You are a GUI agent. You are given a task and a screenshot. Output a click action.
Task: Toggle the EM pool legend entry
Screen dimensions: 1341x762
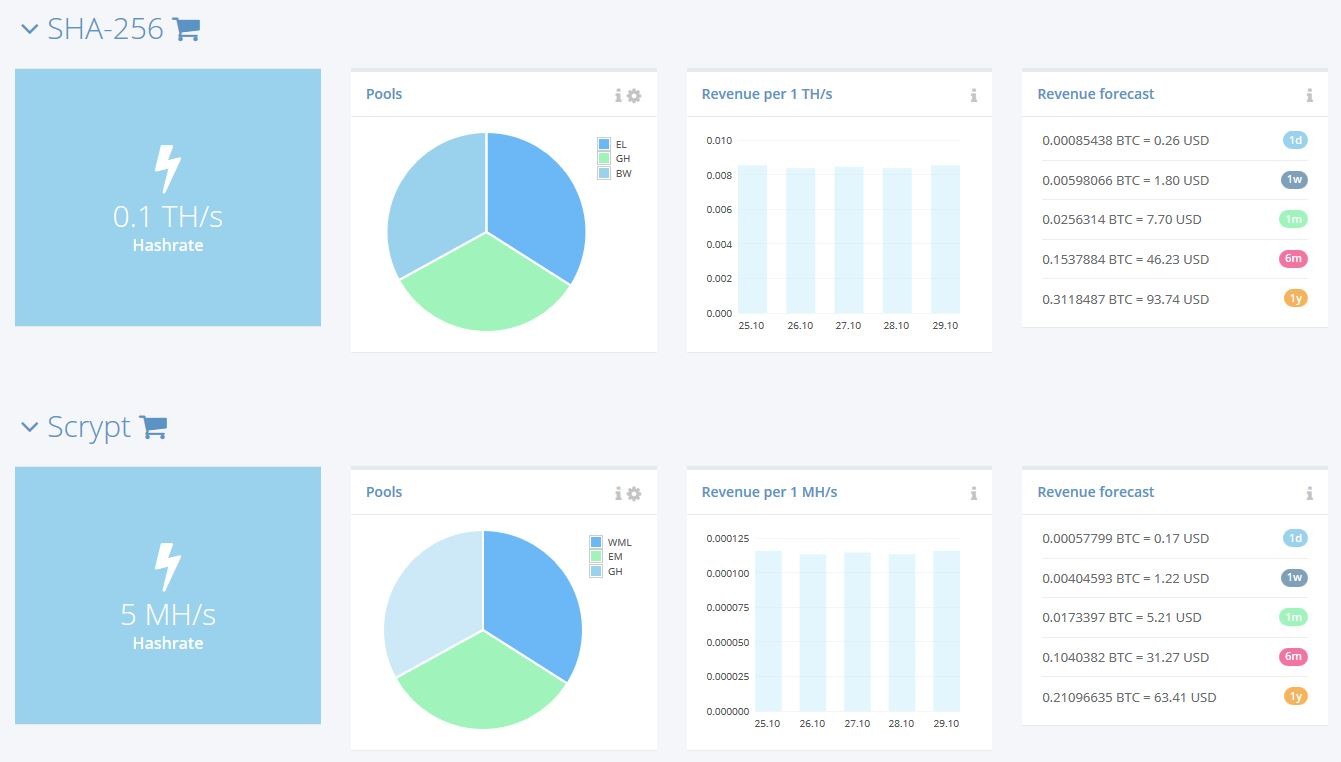pyautogui.click(x=607, y=557)
